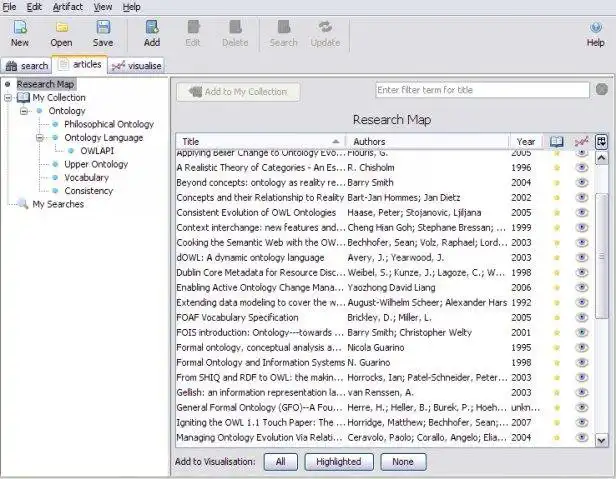Add All articles to visualisation
This screenshot has height=479, width=616.
pyautogui.click(x=280, y=462)
